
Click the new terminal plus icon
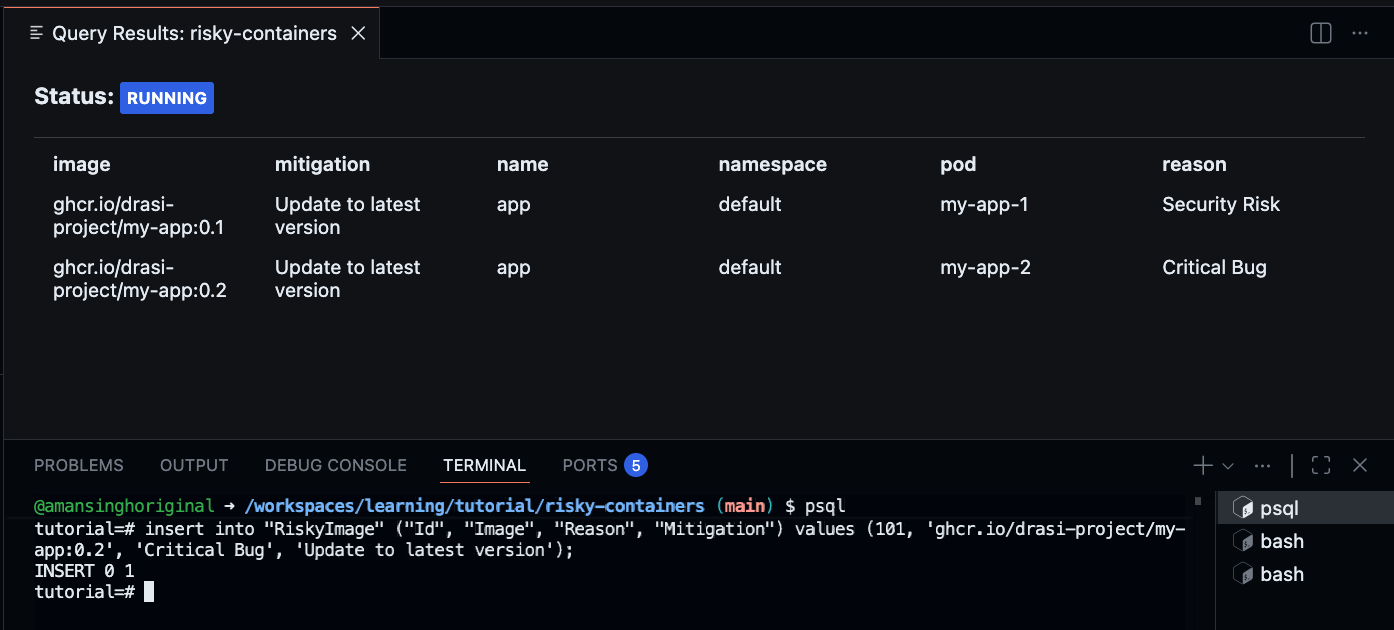point(1202,465)
